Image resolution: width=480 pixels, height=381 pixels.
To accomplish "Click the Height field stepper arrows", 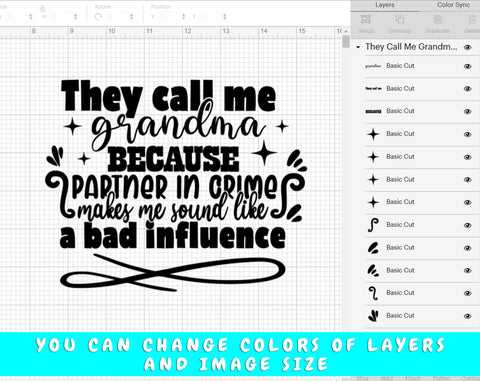I will [75, 16].
